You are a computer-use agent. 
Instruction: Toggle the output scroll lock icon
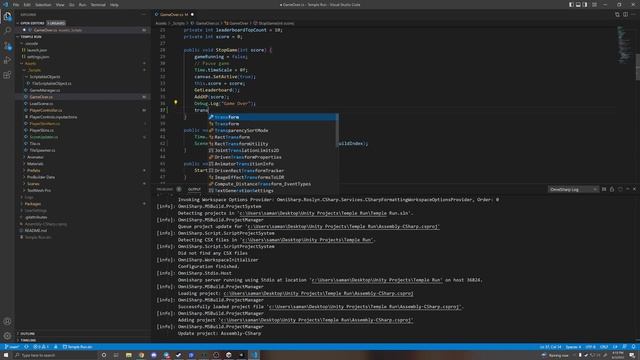click(612, 189)
